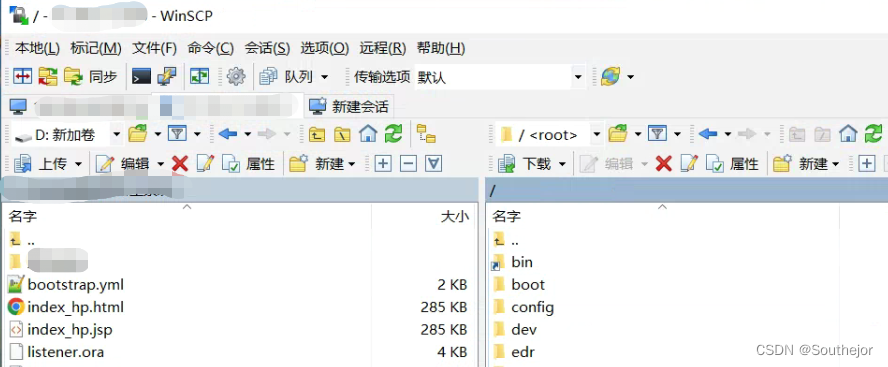The width and height of the screenshot is (888, 367).
Task: Click the remote panel open directory folder icon
Action: pos(617,134)
